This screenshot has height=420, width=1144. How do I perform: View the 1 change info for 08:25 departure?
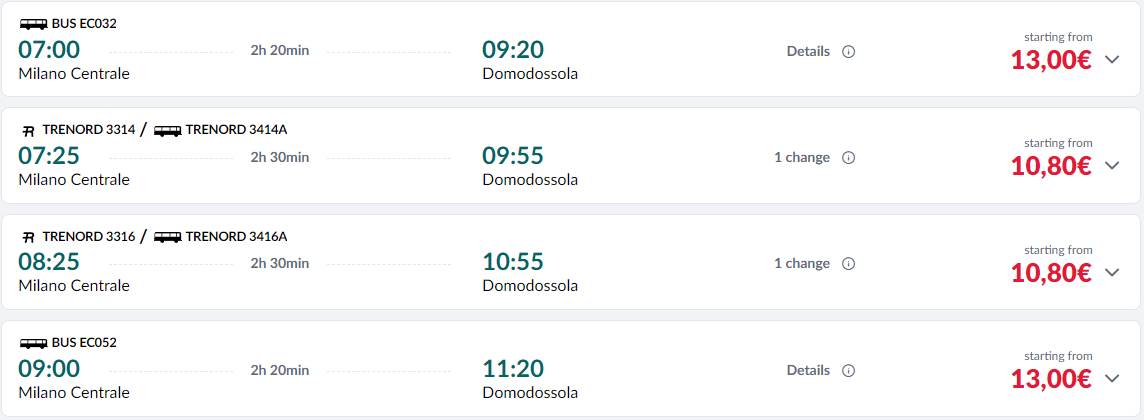[802, 264]
